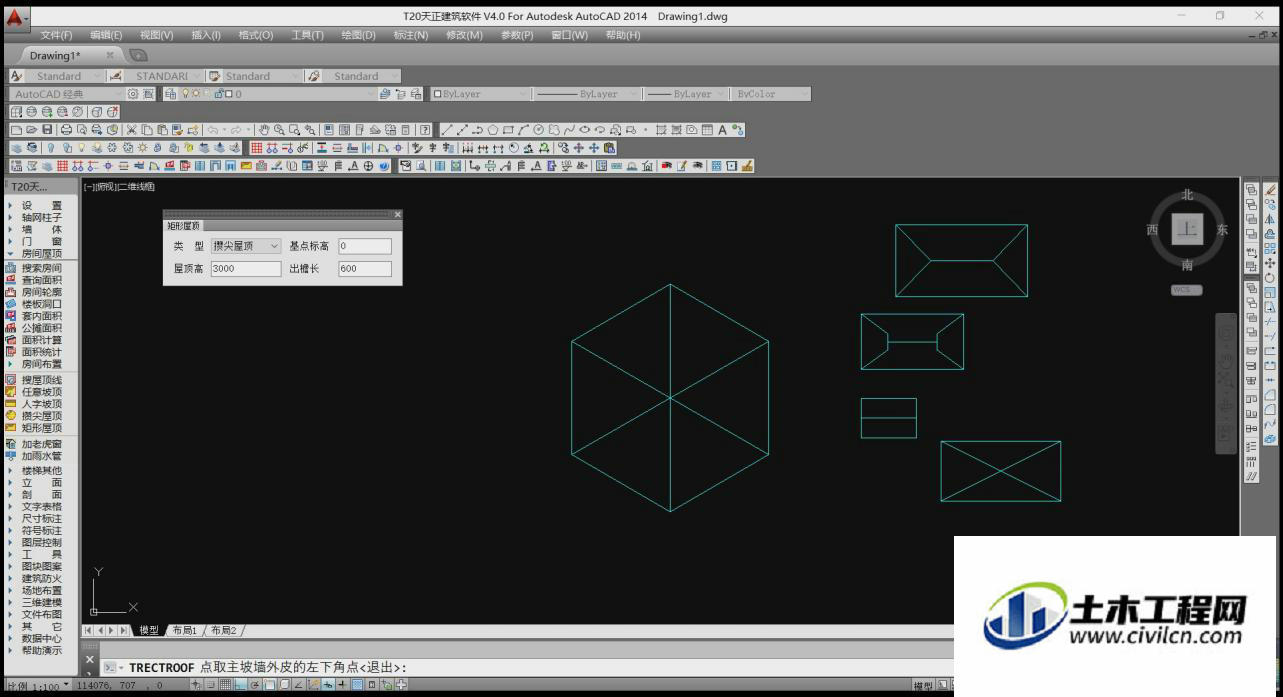Click the Pan hand tool icon
Viewport: 1283px width, 697px height.
pos(264,130)
